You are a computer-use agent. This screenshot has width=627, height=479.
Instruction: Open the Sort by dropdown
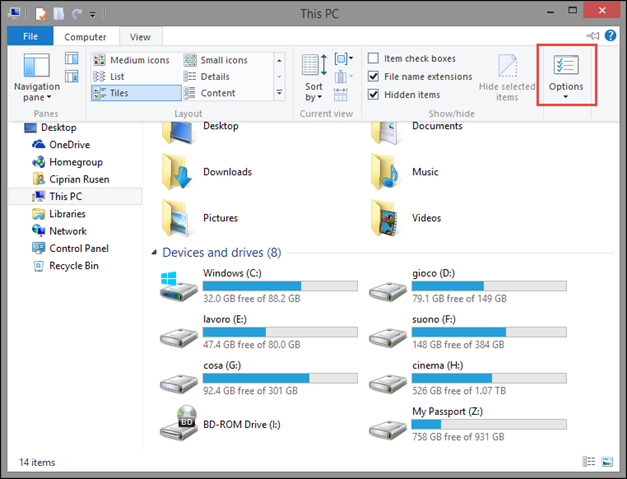[314, 78]
